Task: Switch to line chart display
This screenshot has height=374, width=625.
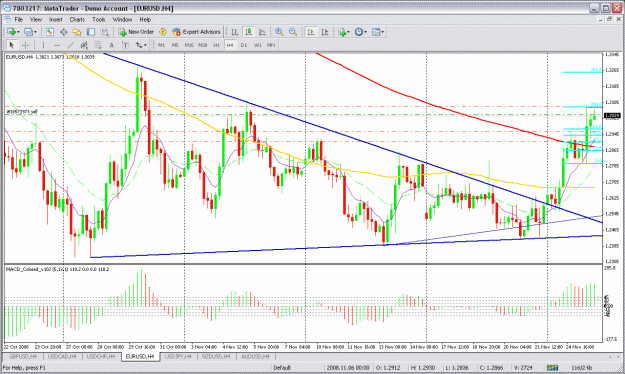Action: click(x=262, y=32)
